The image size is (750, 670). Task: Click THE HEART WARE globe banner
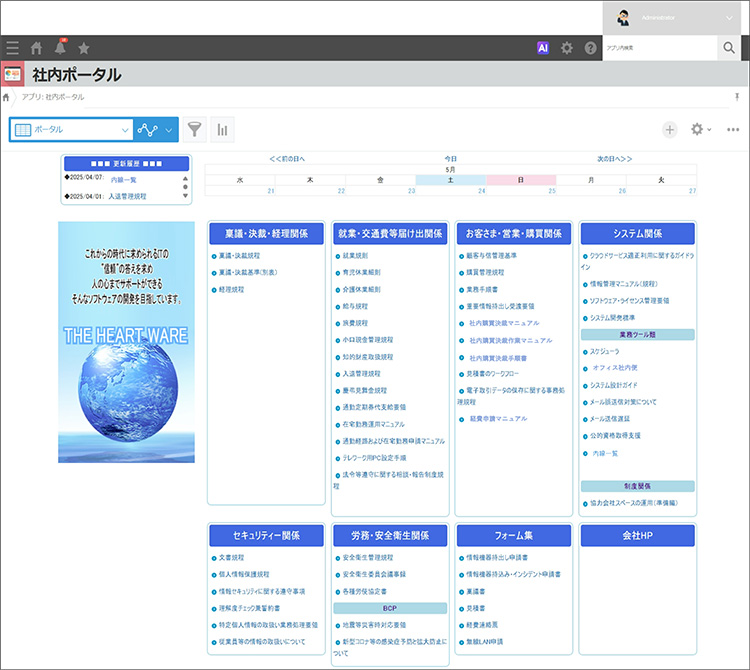pos(126,342)
